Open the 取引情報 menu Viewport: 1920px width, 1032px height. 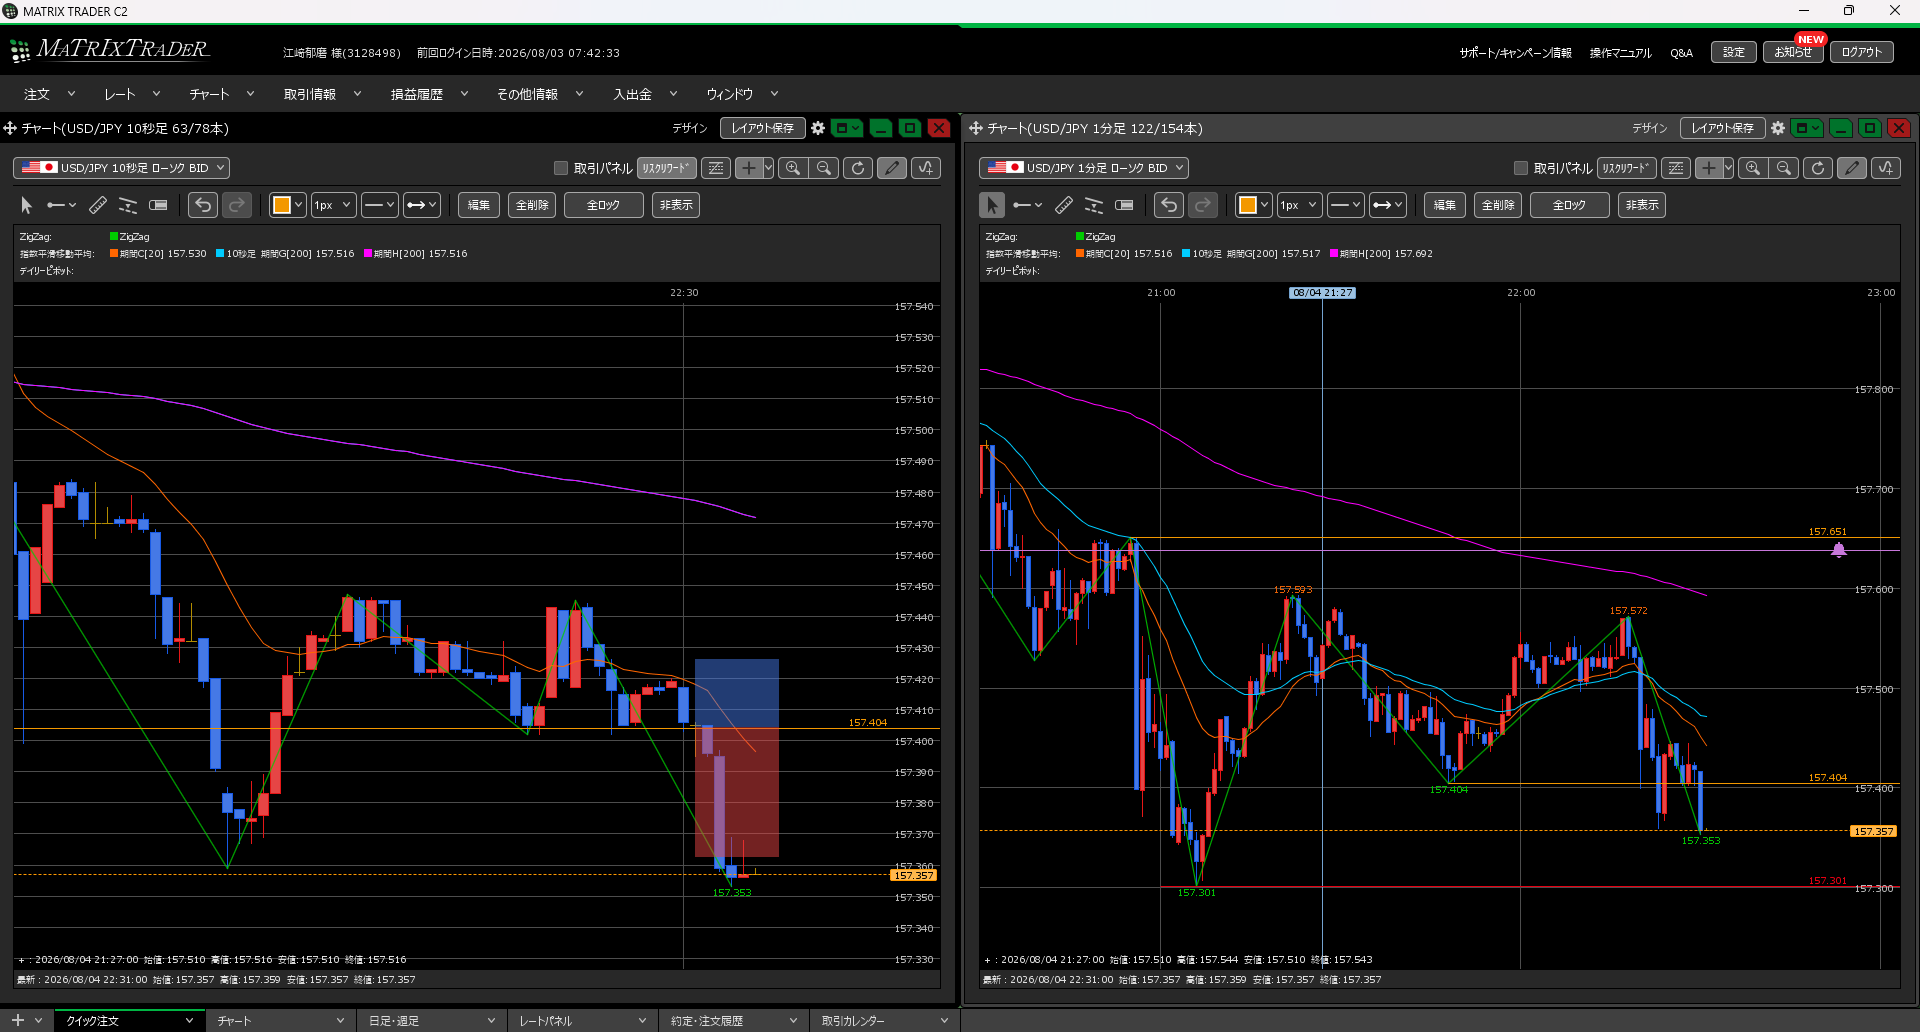point(322,94)
